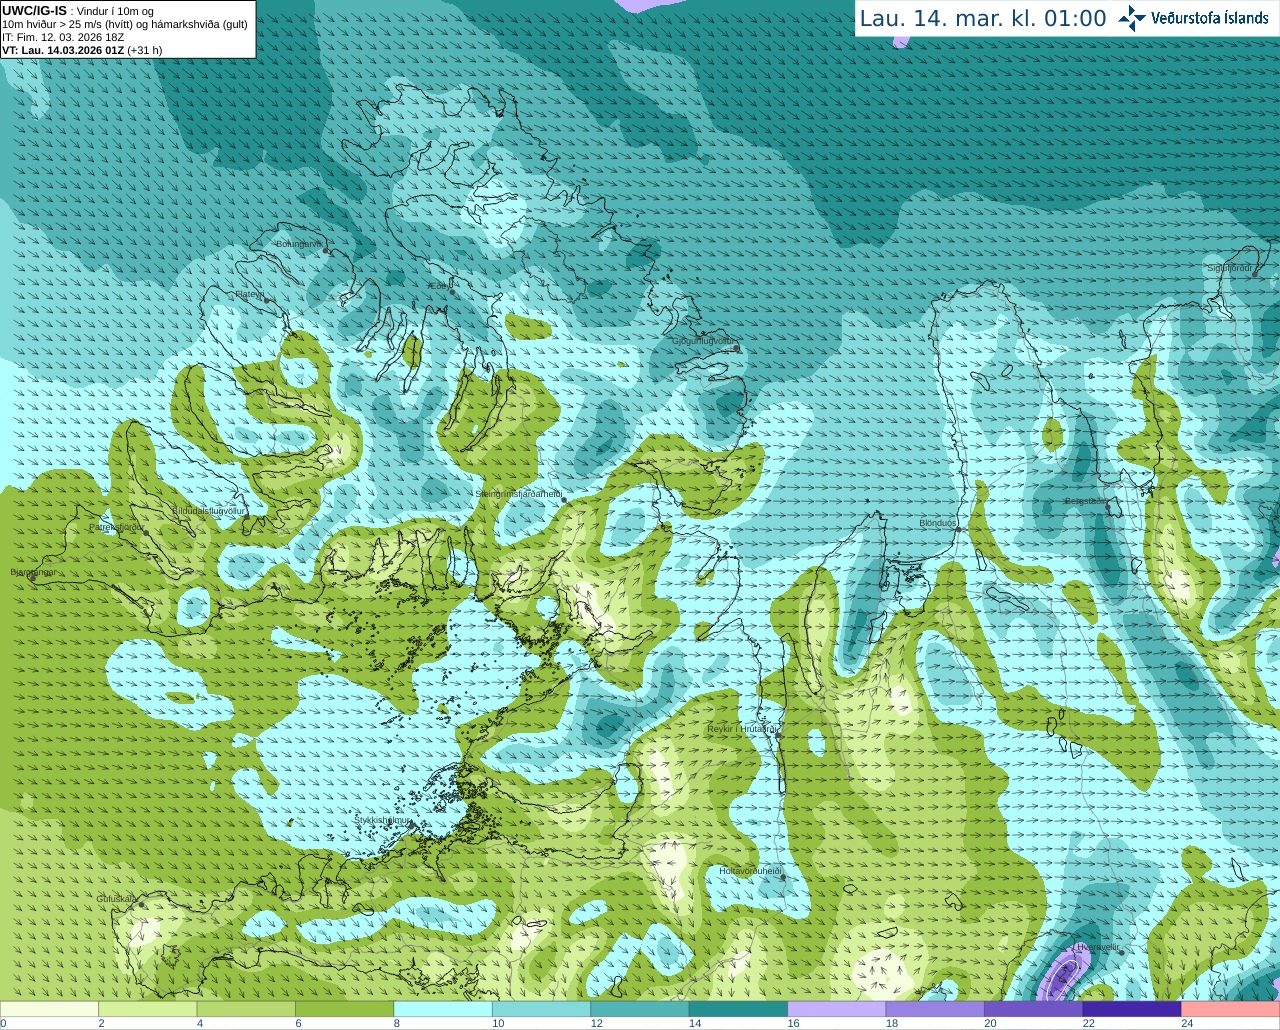Image resolution: width=1280 pixels, height=1030 pixels.
Task: Click the 6–8 m/s olive green scale swatch
Action: pos(344,1009)
